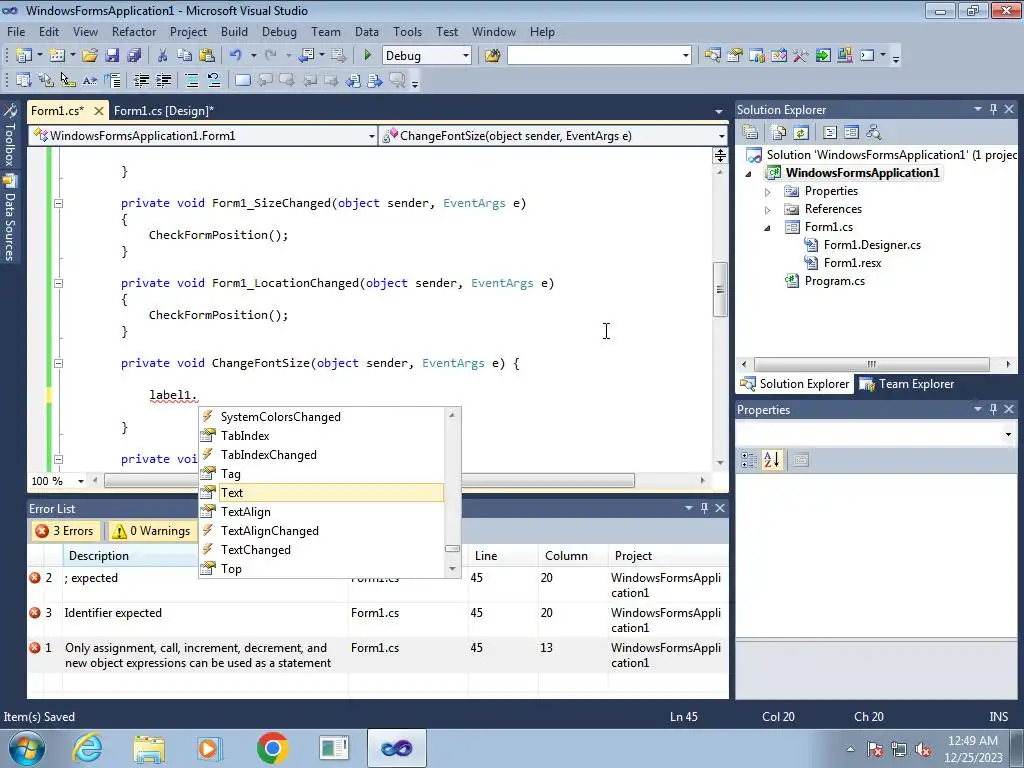Click the Paste clipboard icon
The width and height of the screenshot is (1024, 768).
pos(207,56)
